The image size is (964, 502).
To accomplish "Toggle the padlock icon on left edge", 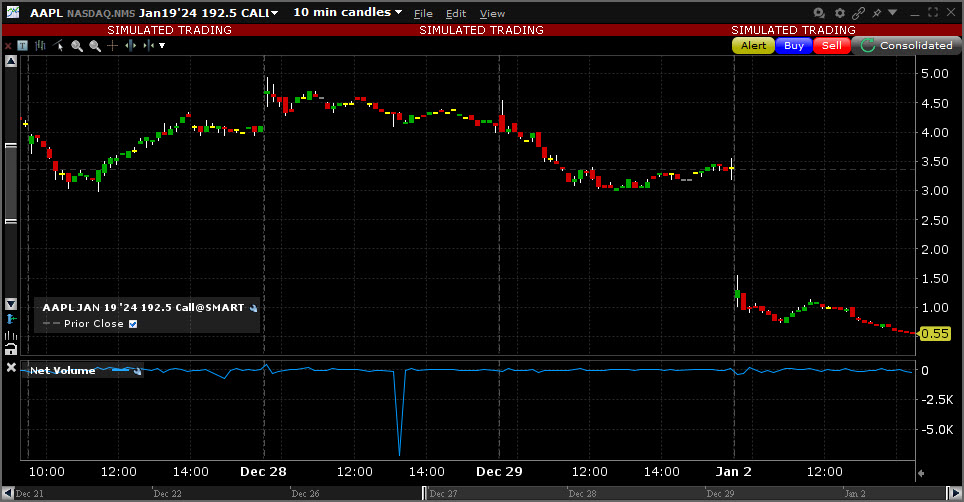I will pos(10,350).
